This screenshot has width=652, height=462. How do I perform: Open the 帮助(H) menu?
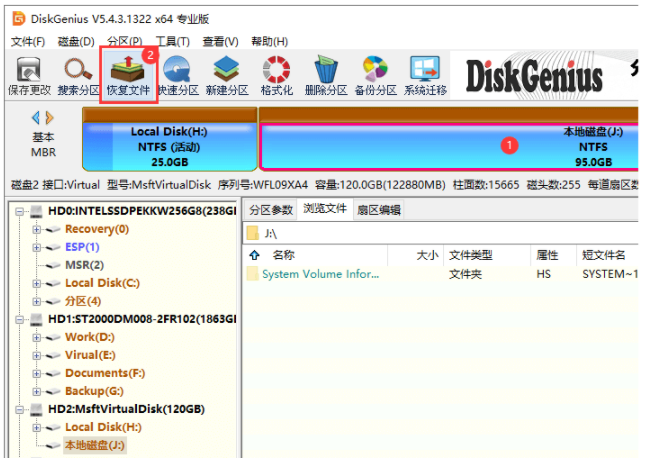(269, 42)
